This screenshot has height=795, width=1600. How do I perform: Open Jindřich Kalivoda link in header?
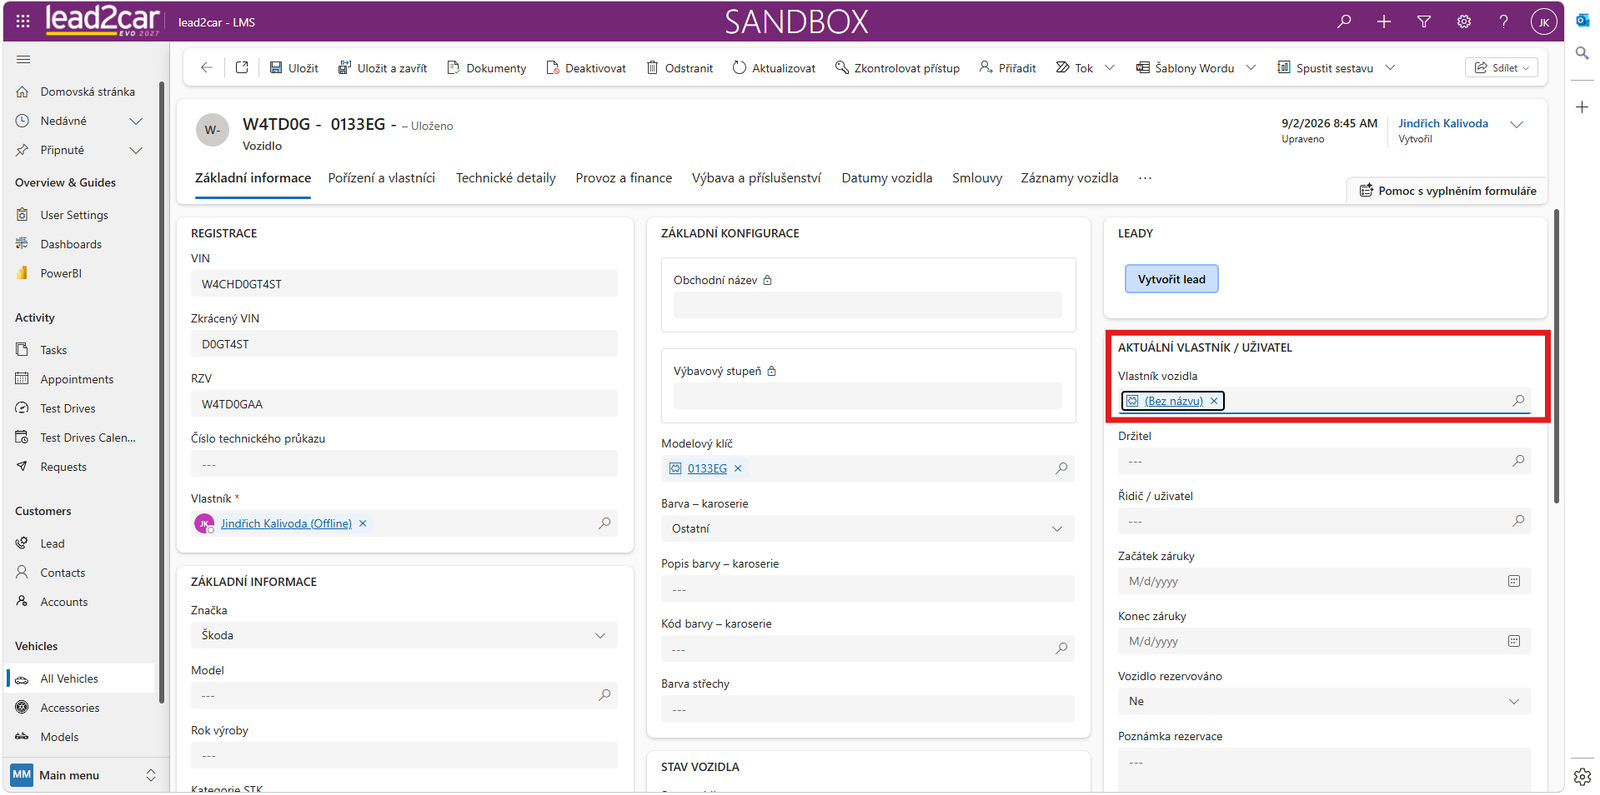(1443, 124)
